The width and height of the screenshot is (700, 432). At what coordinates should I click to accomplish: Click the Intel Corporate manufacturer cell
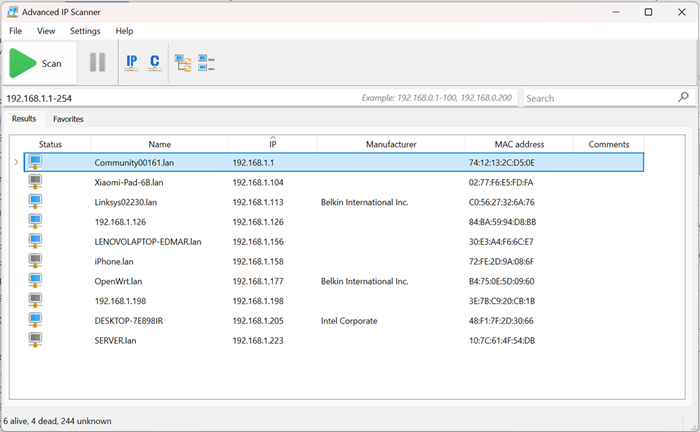point(349,321)
